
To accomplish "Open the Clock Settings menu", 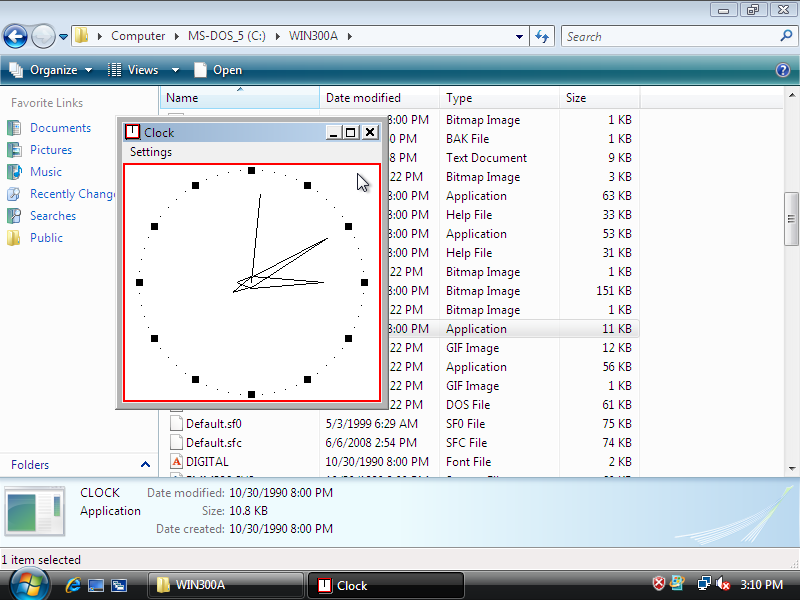I will [x=151, y=152].
